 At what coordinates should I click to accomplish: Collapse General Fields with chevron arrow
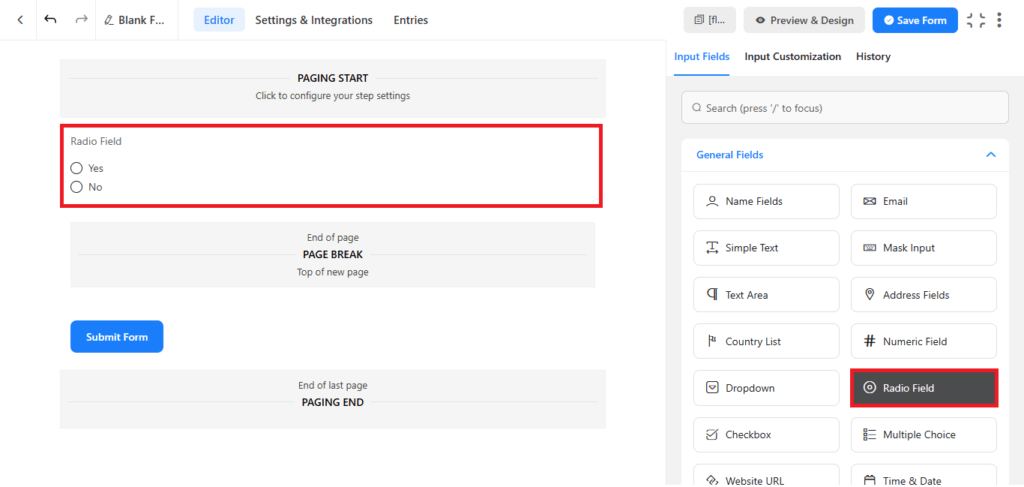coord(990,155)
